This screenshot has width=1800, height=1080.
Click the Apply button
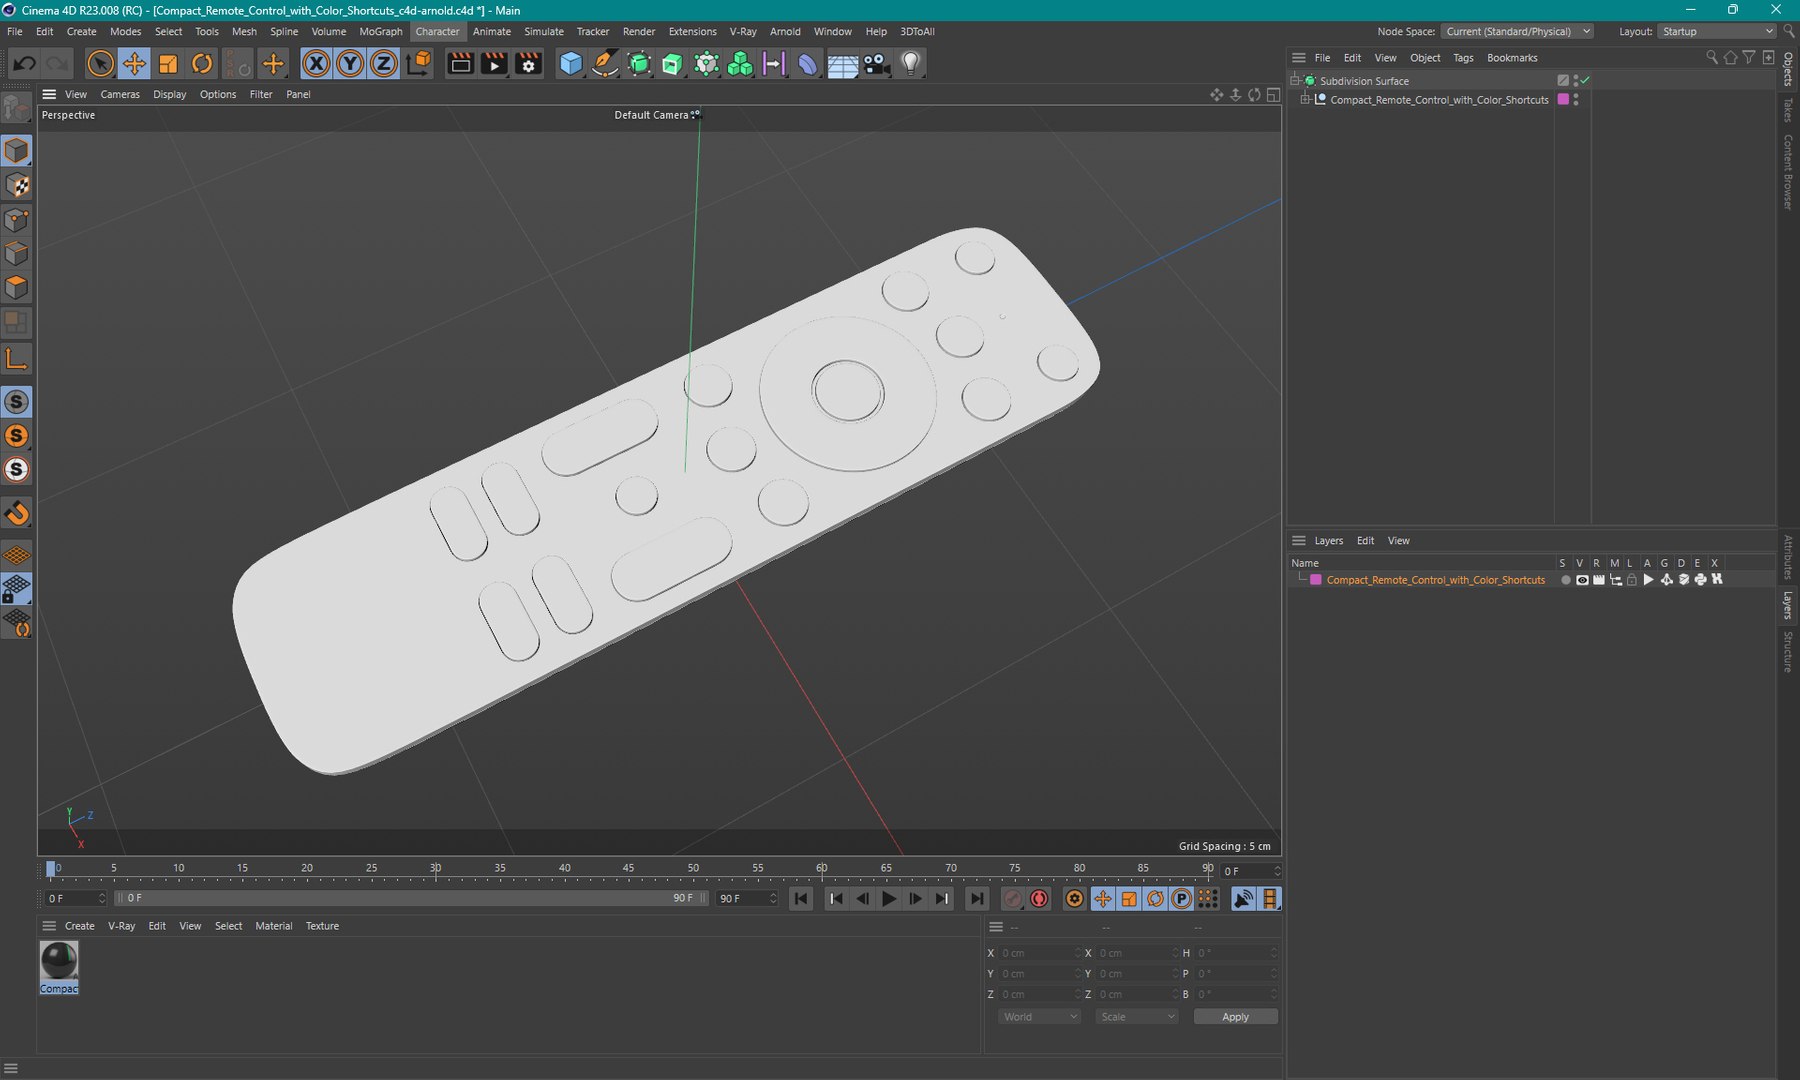(x=1235, y=1017)
